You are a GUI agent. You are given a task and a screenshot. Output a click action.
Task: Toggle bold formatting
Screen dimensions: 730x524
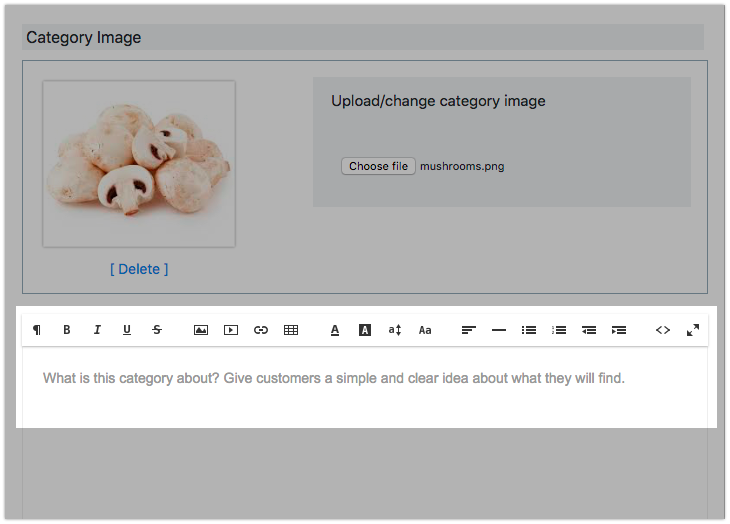click(67, 330)
